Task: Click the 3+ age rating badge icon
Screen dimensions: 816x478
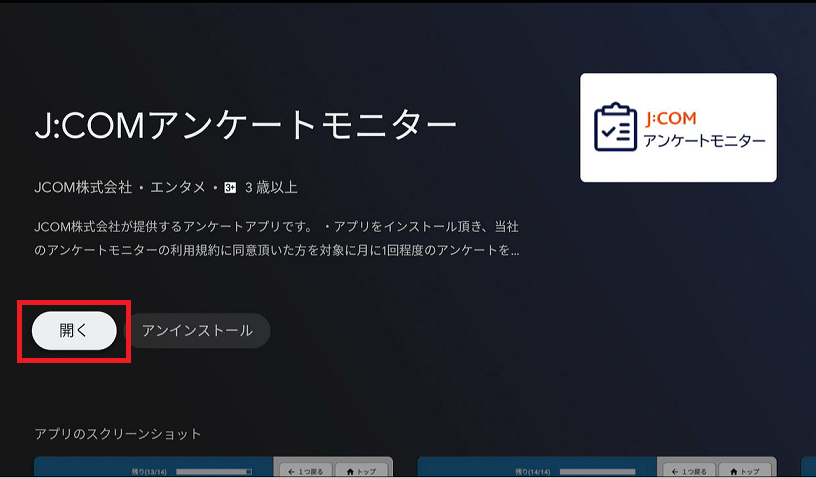Action: [230, 188]
